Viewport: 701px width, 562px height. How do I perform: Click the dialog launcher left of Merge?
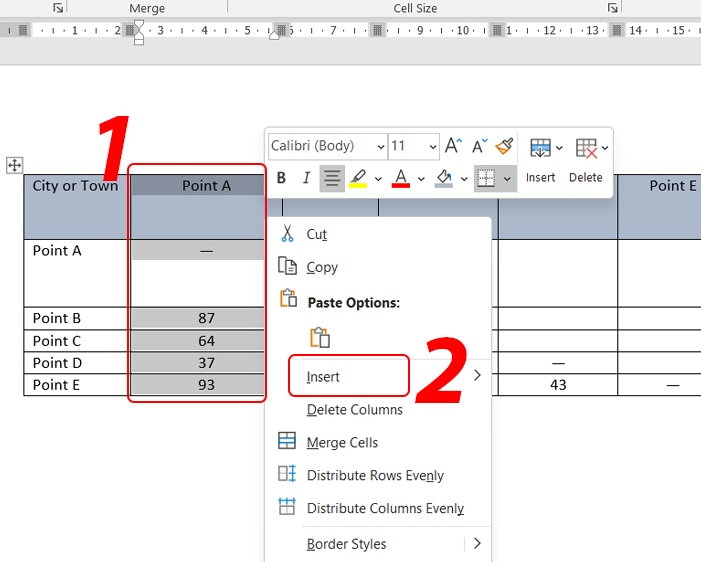tap(58, 8)
